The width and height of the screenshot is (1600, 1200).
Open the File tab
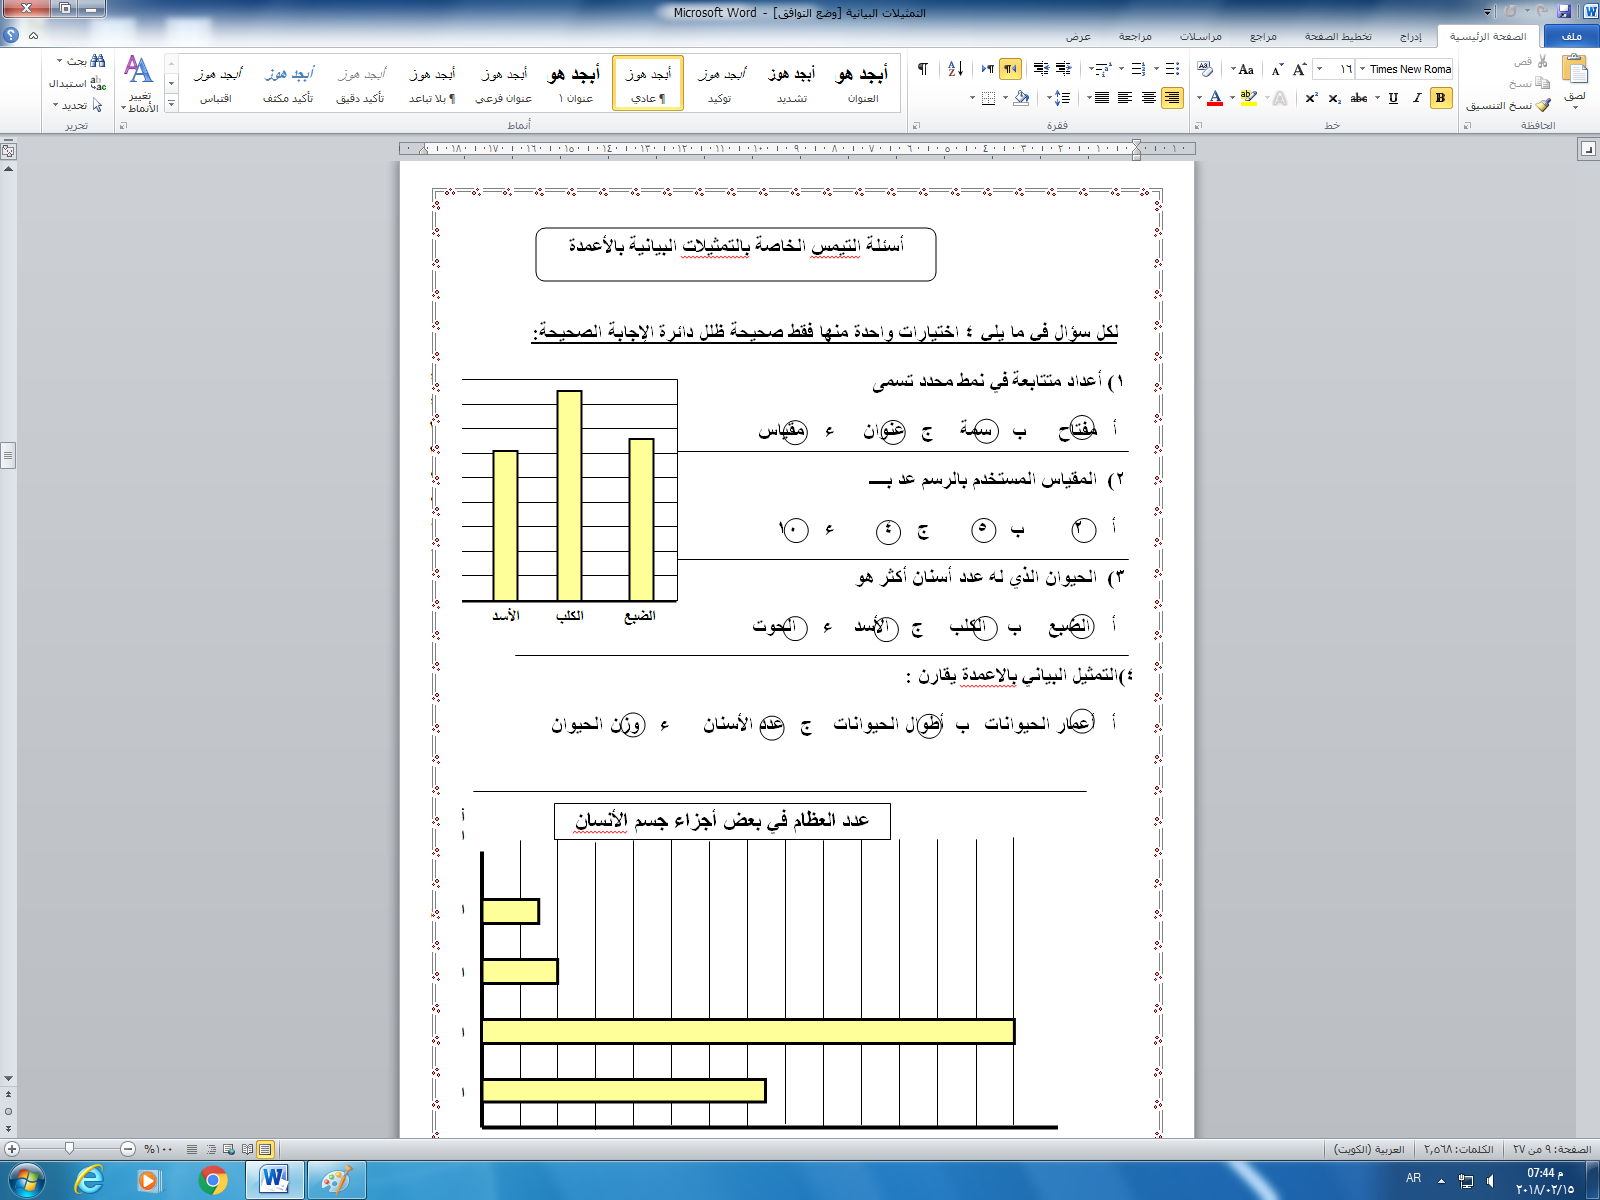1571,36
